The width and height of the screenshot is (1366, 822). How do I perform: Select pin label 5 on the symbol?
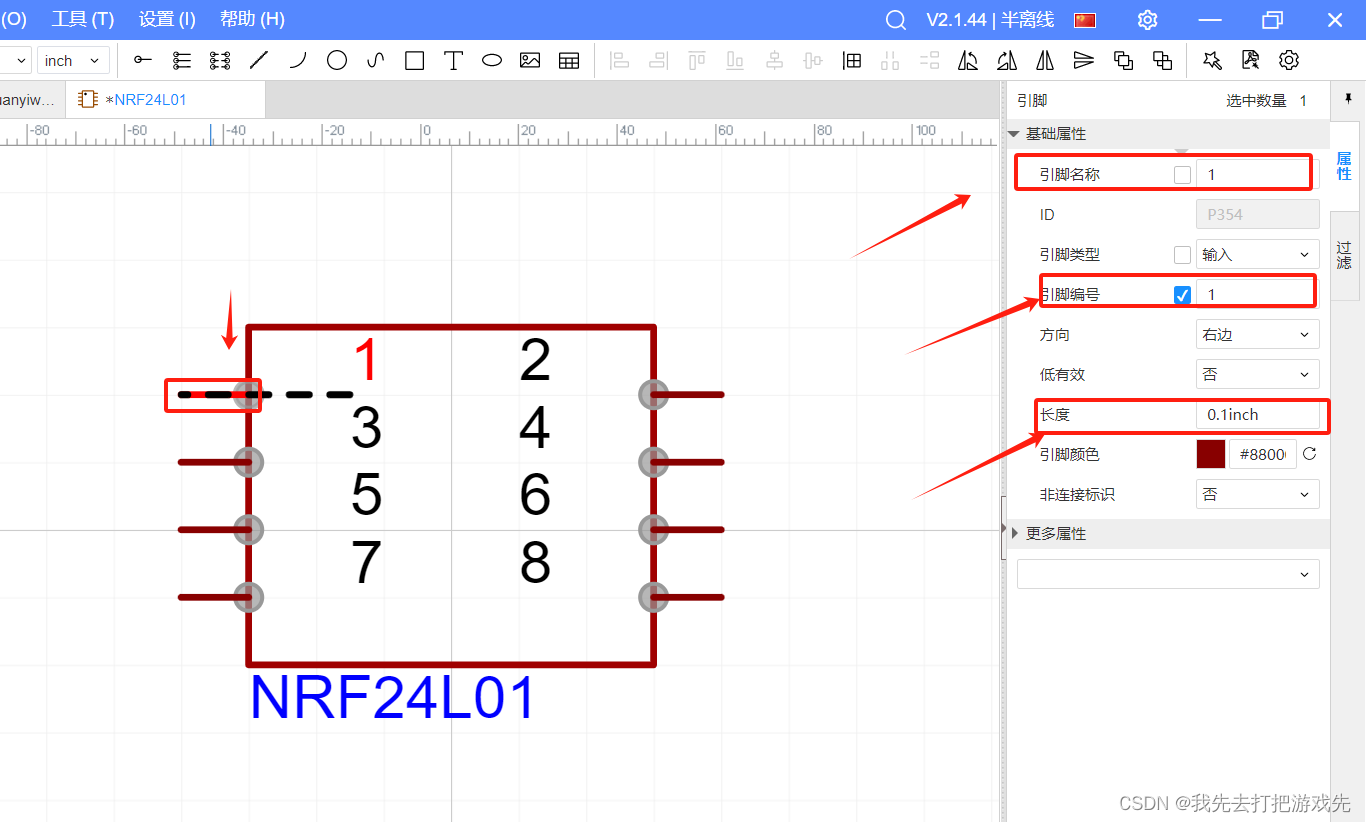[x=367, y=495]
